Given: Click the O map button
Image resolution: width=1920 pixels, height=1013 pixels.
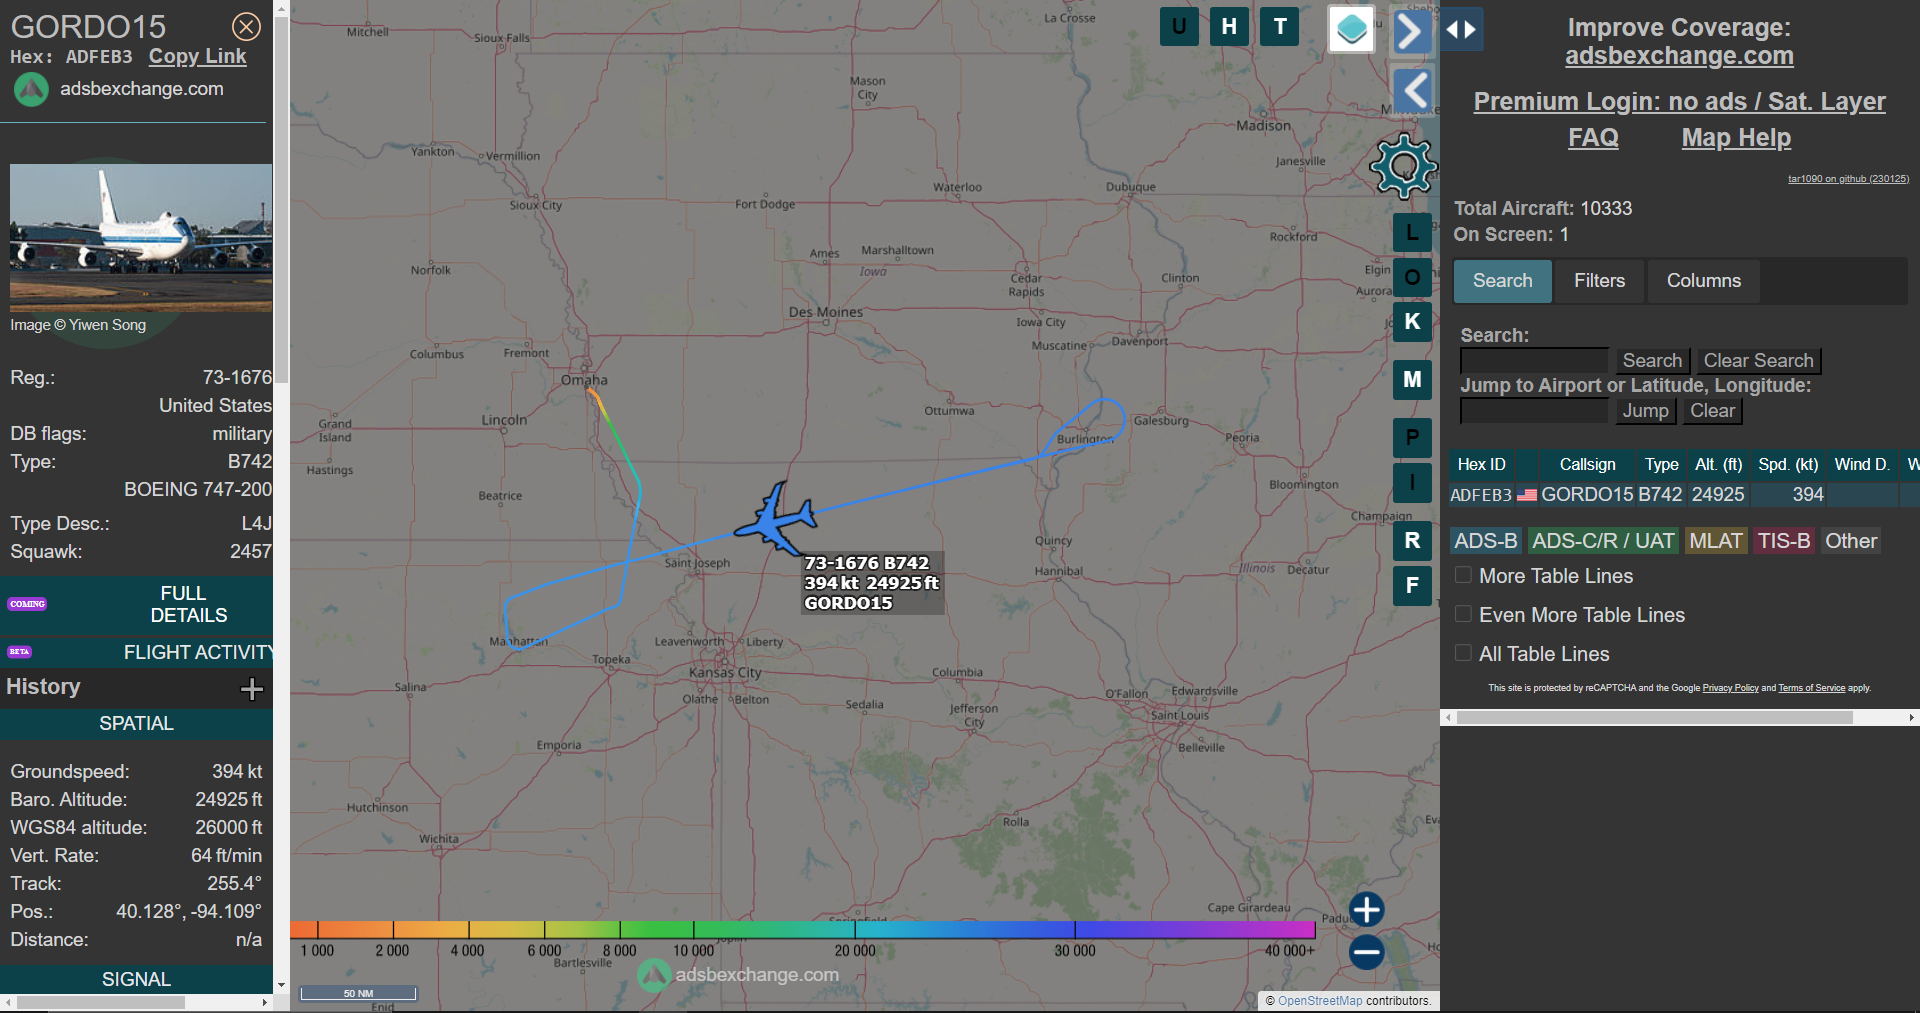Looking at the screenshot, I should [x=1412, y=277].
